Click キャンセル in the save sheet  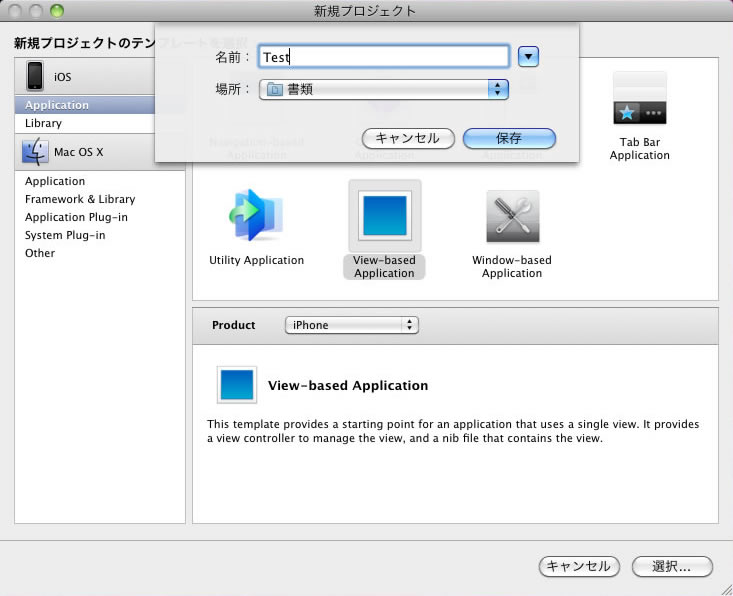(x=408, y=138)
